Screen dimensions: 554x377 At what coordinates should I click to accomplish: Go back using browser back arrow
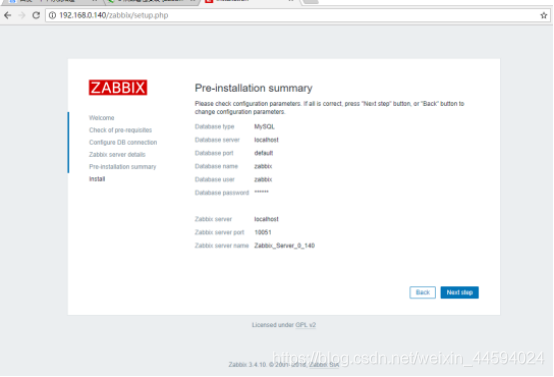pos(7,15)
